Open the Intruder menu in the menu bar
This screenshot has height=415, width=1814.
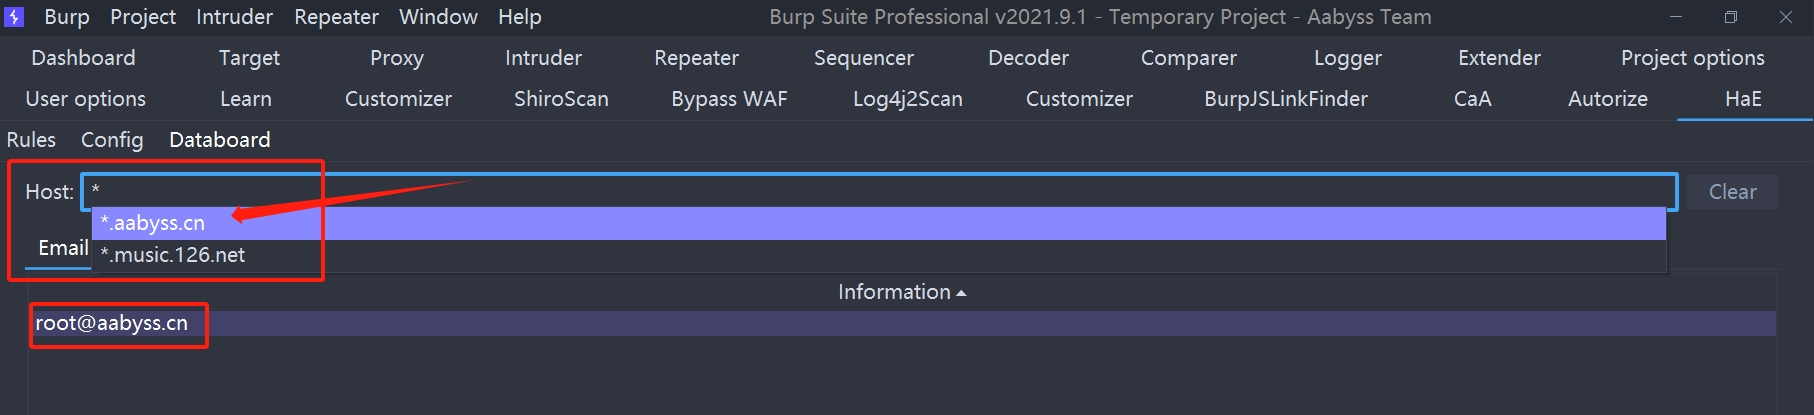[234, 17]
